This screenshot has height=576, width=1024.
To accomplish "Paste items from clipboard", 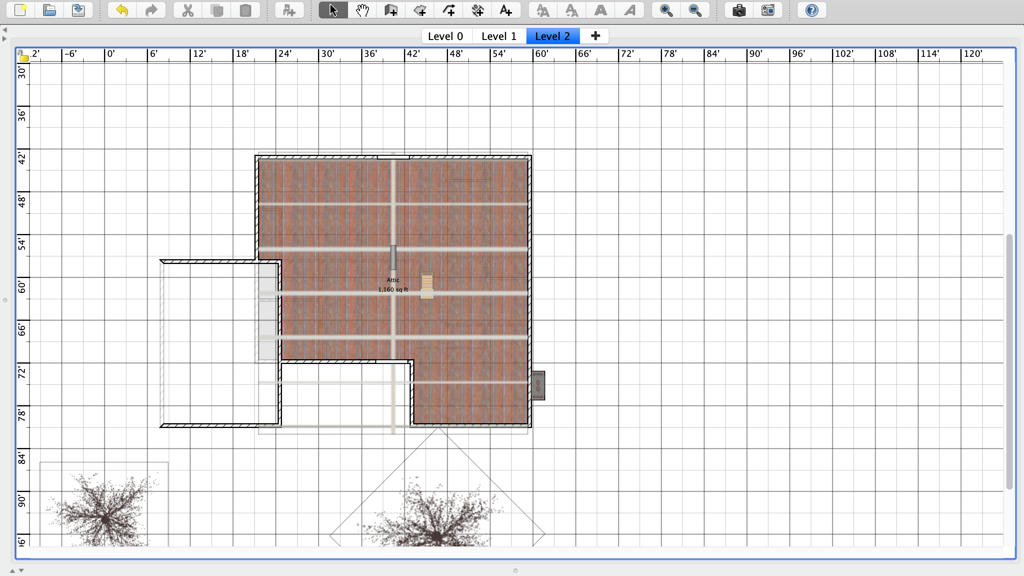I will [x=246, y=10].
